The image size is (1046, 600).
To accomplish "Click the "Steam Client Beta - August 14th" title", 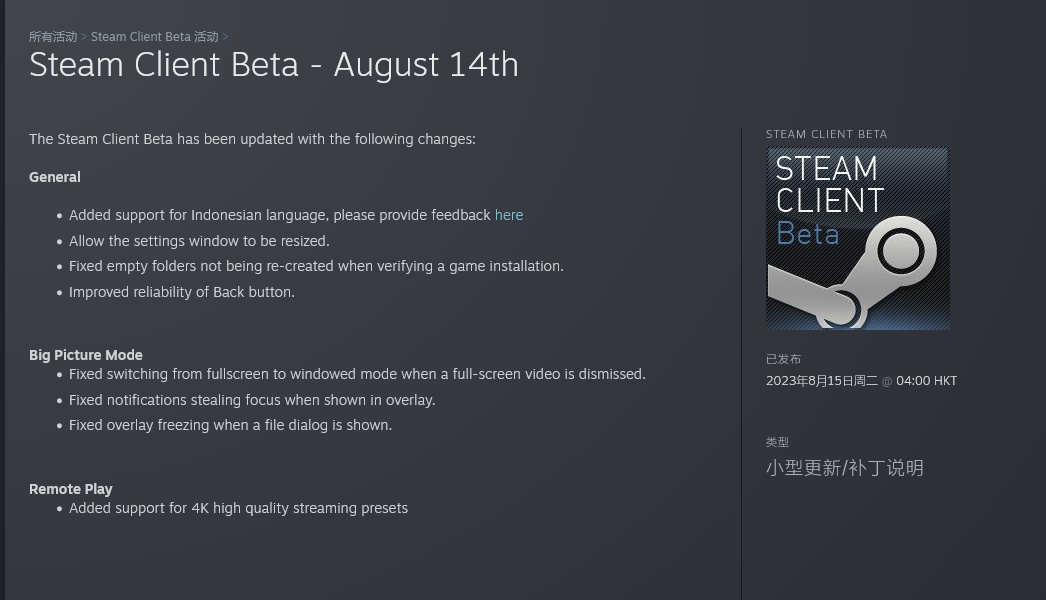I will pos(273,65).
